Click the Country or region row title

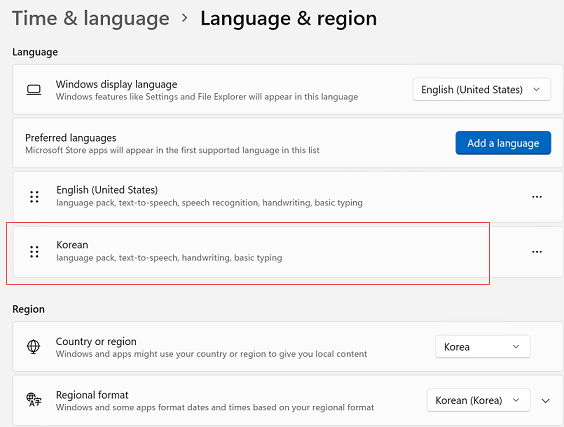(96, 341)
